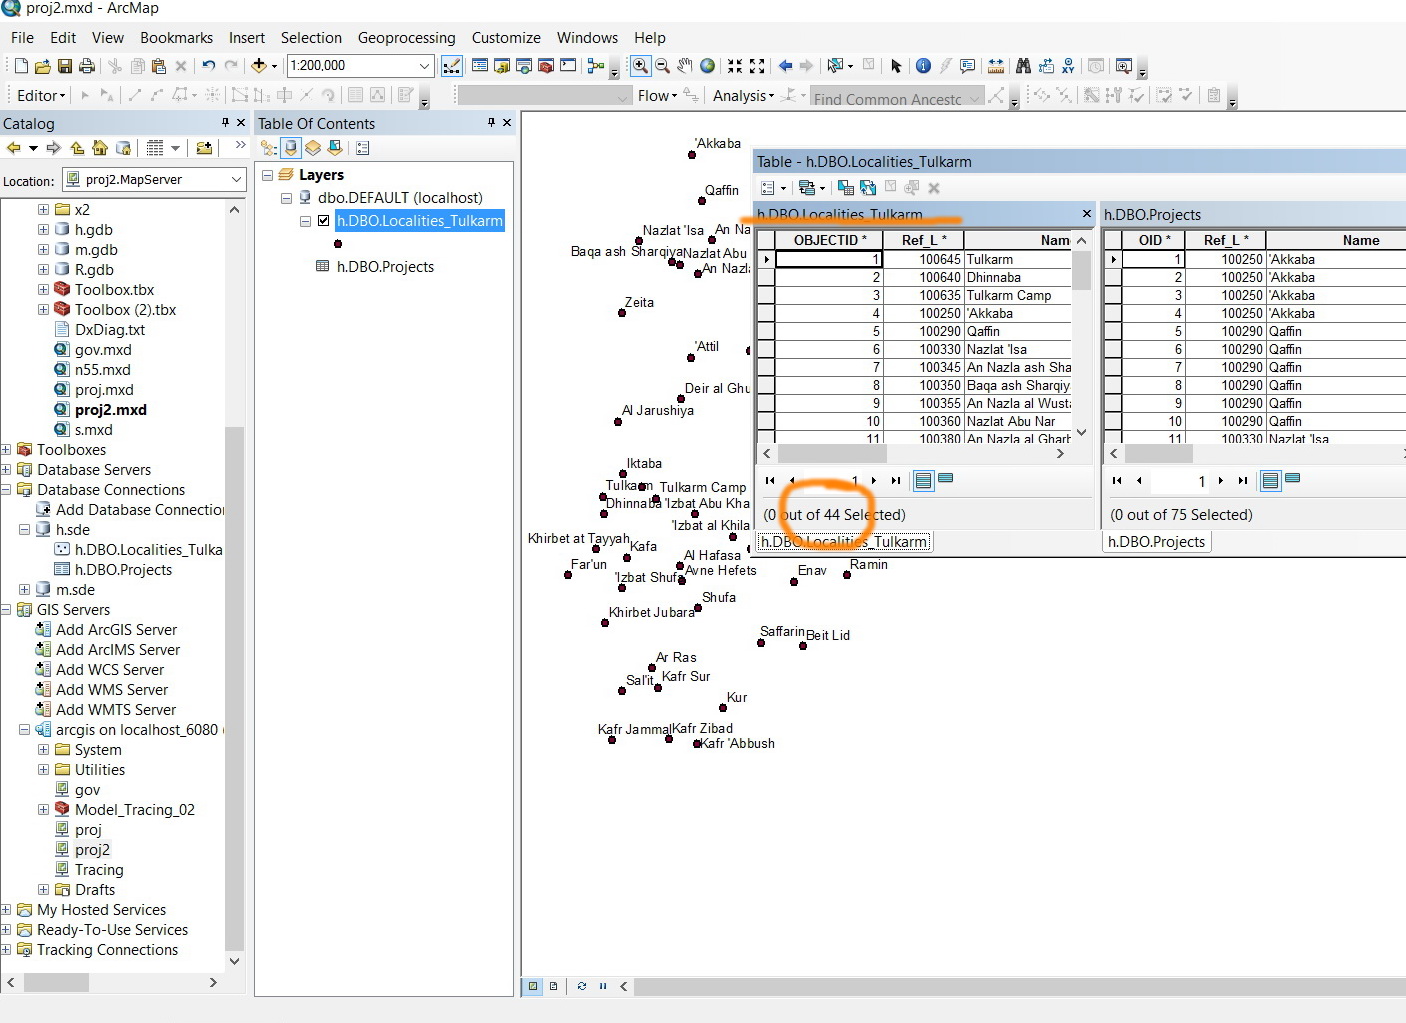
Task: Open a map document with the folder icon
Action: [x=42, y=66]
